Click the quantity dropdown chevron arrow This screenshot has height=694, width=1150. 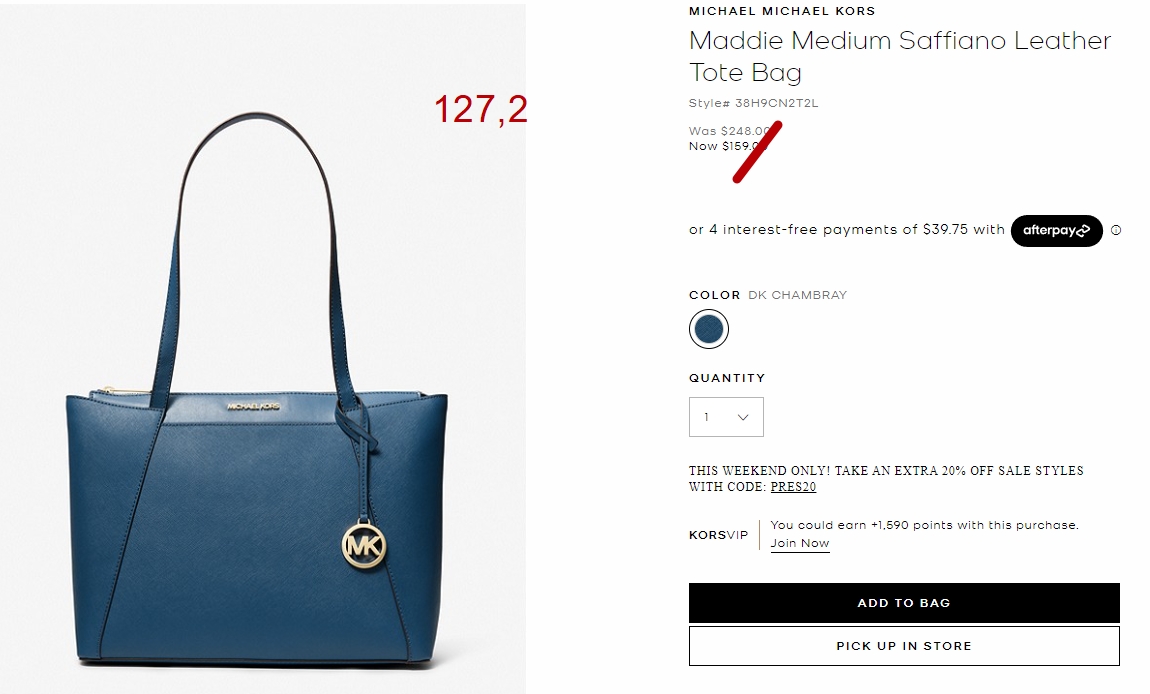click(743, 417)
